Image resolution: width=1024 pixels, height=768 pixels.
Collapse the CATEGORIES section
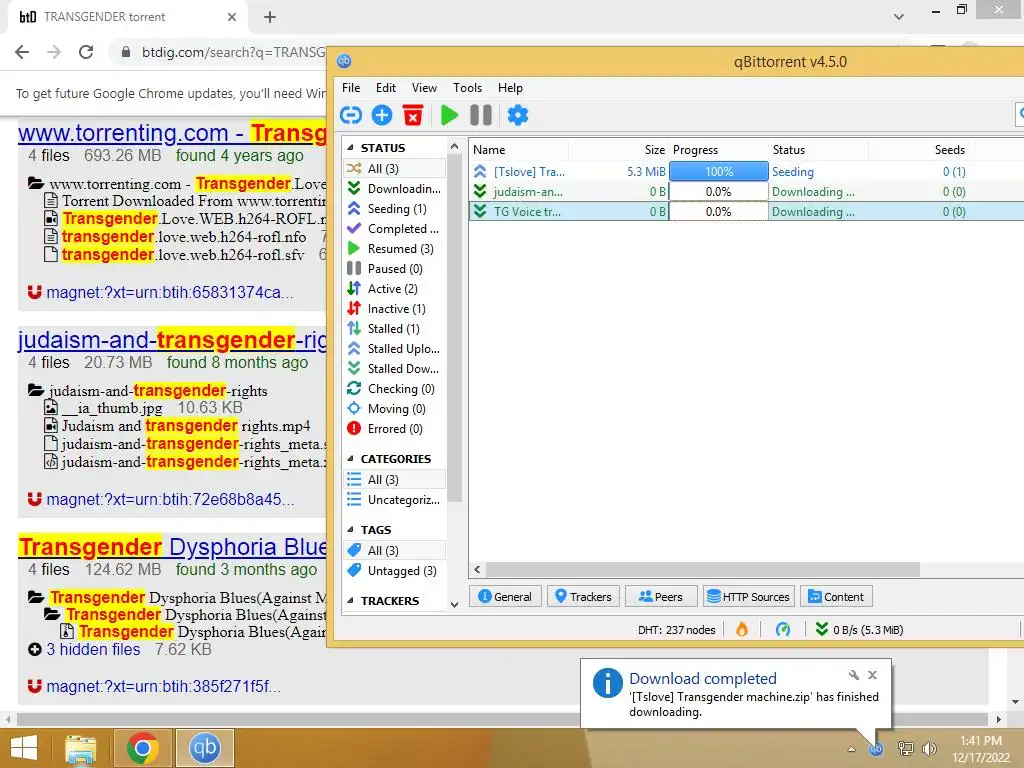[351, 459]
